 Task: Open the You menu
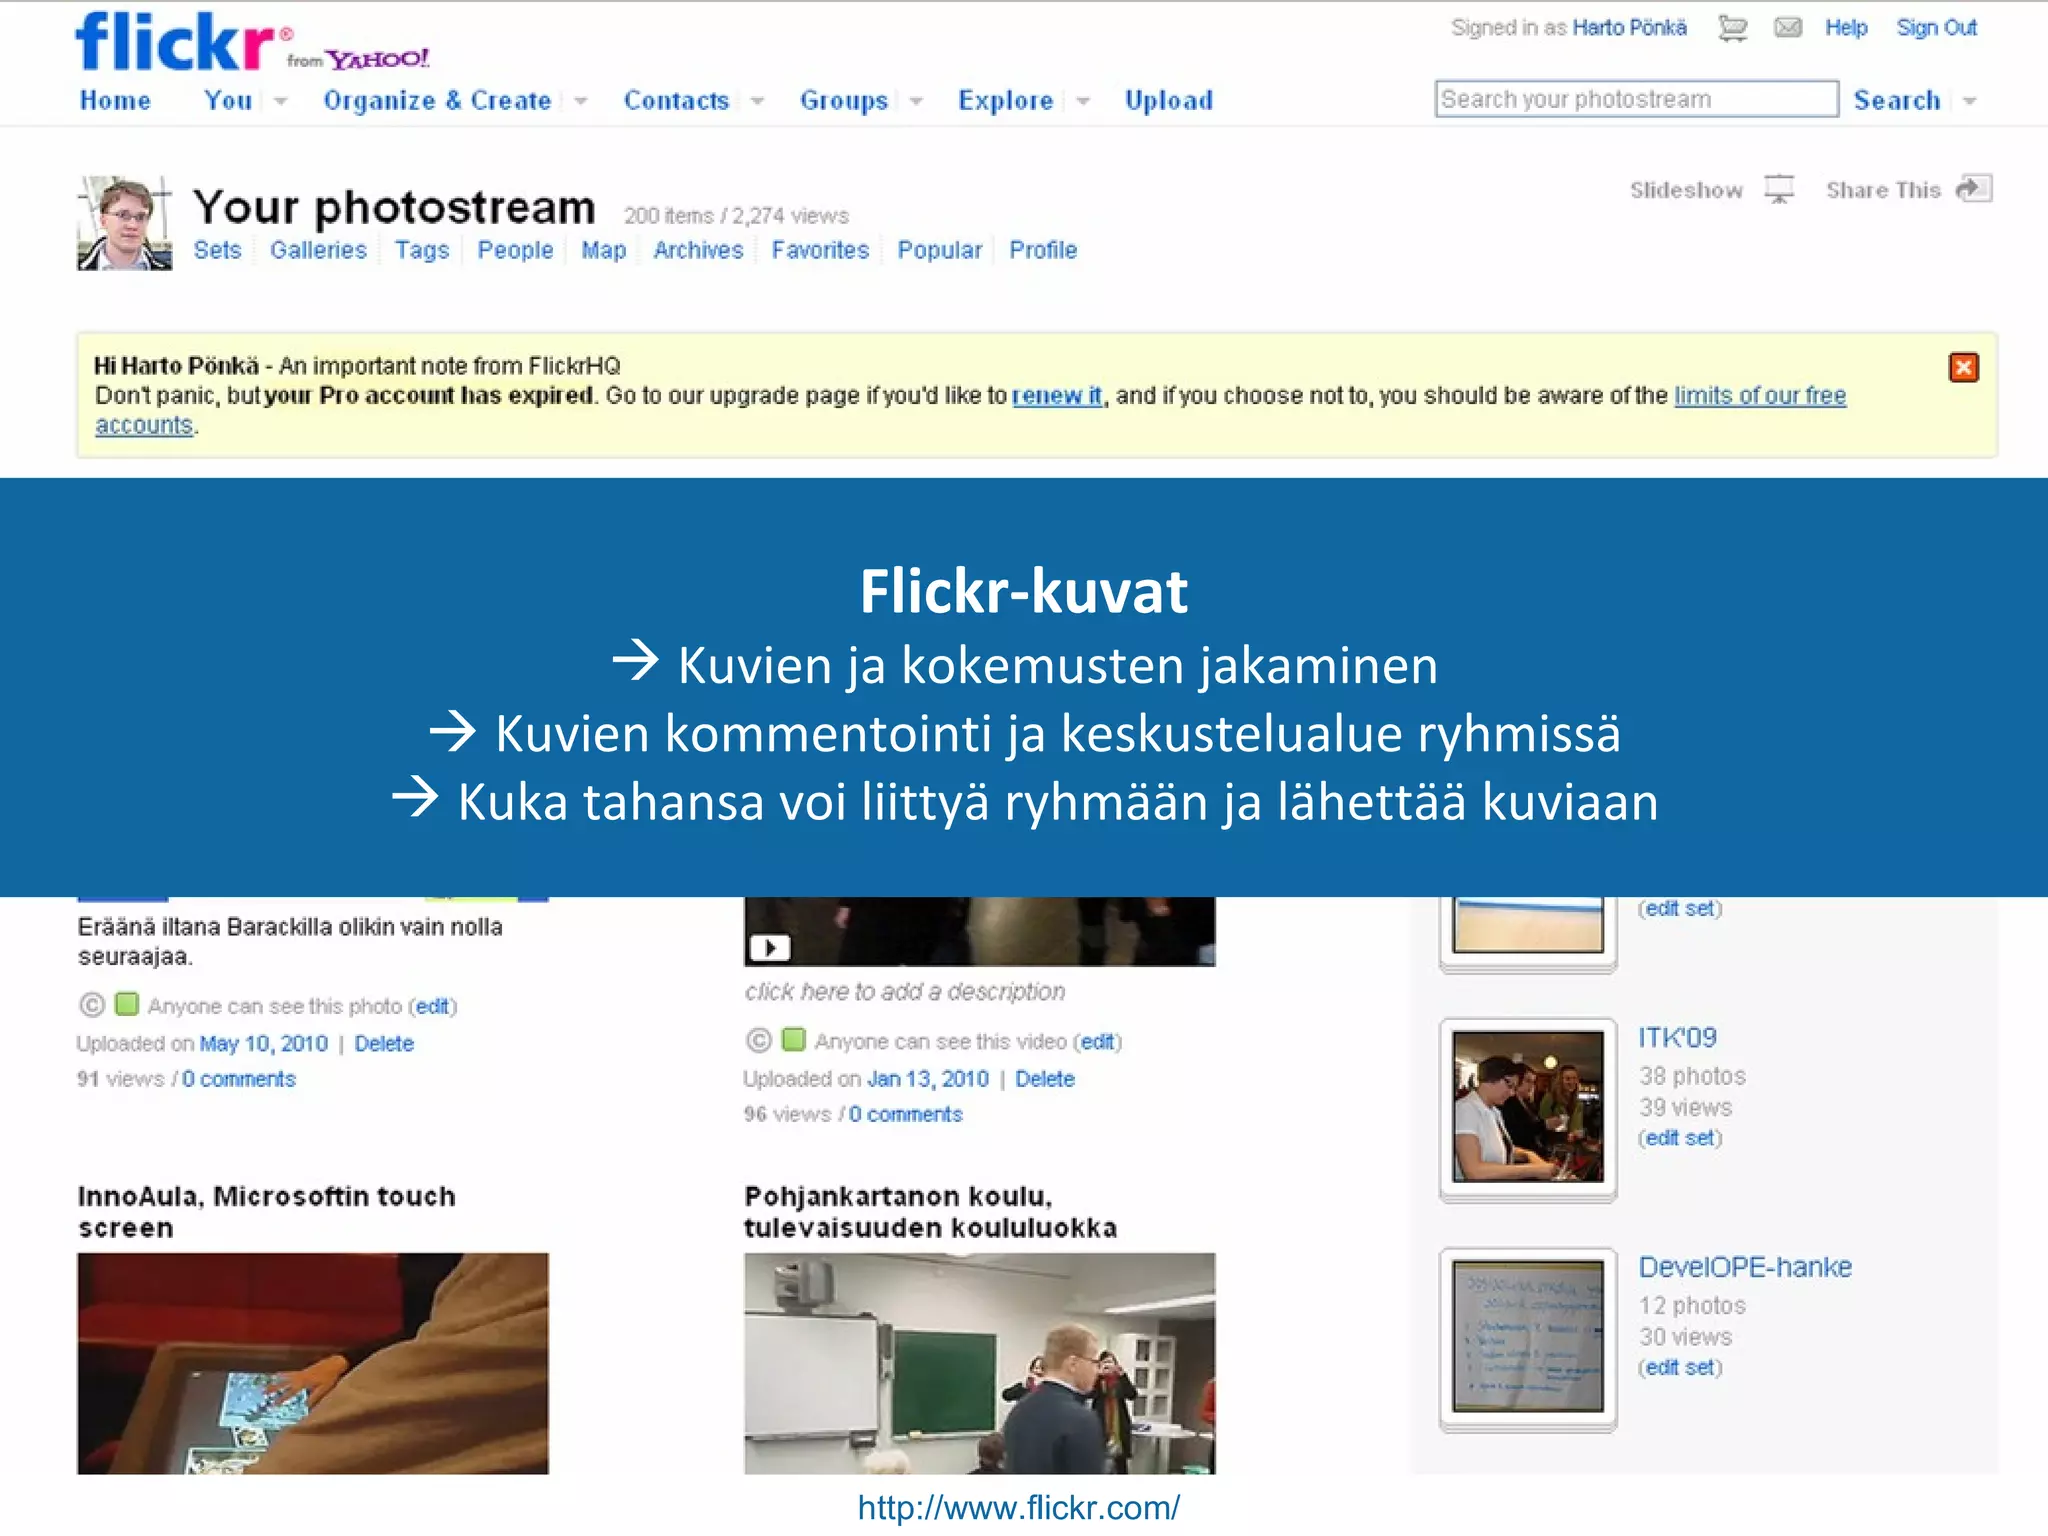[x=228, y=100]
